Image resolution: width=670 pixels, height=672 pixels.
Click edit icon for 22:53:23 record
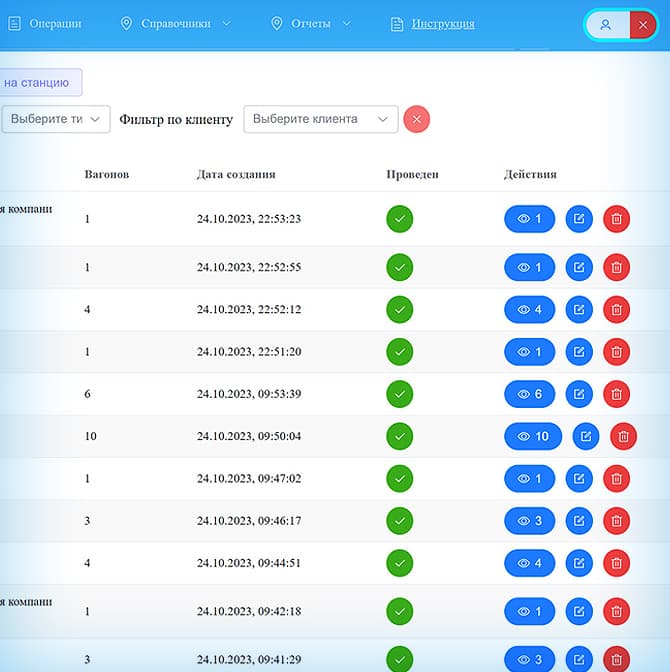click(579, 219)
